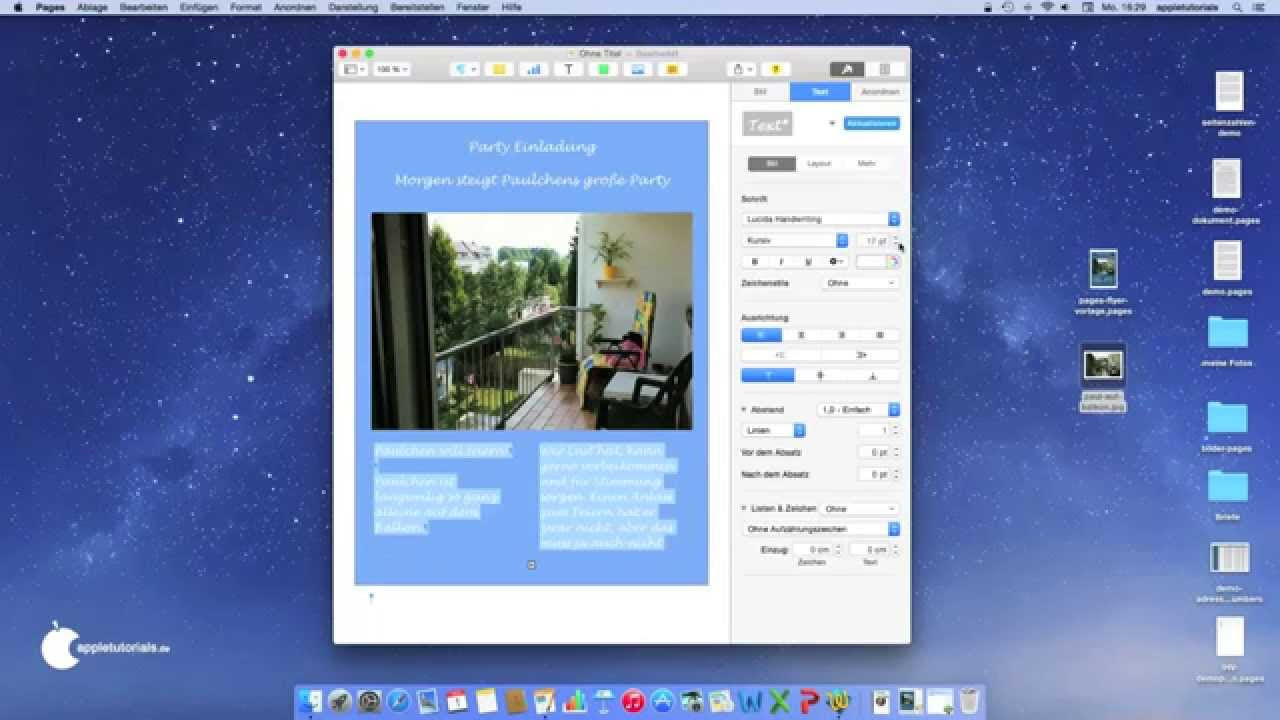Open the Format menu
Viewport: 1280px width, 720px height.
tap(246, 7)
